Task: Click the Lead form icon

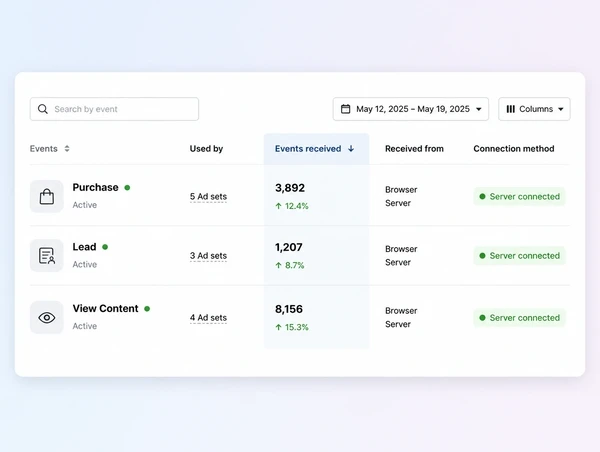Action: click(47, 256)
